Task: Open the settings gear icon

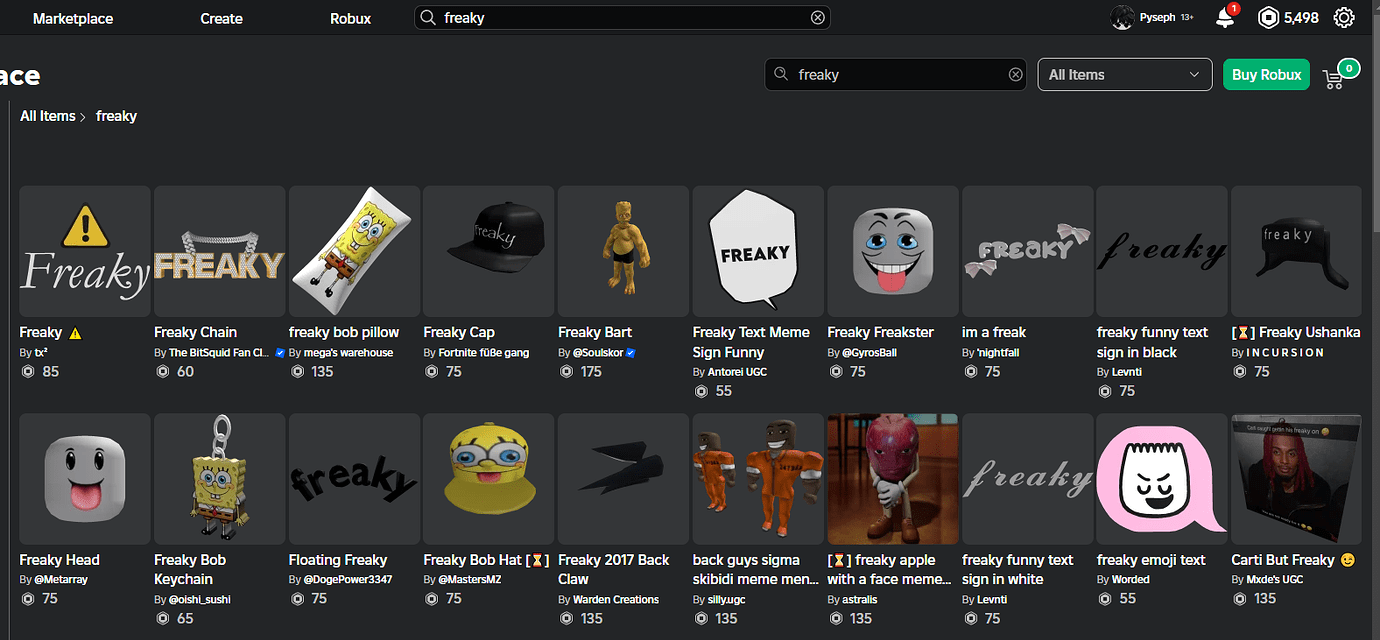Action: click(1344, 18)
